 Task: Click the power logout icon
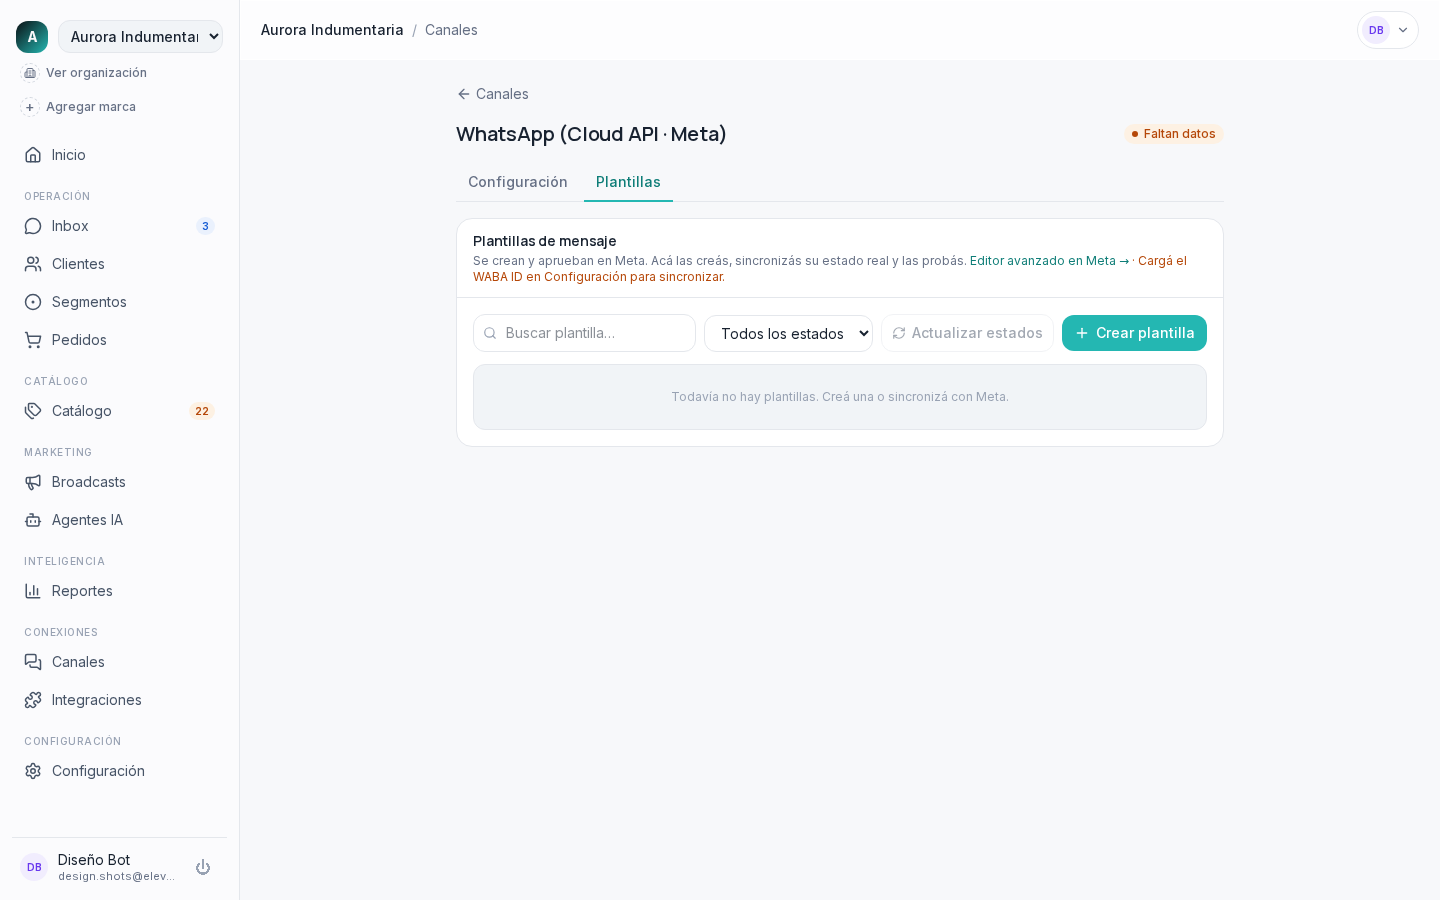pos(203,867)
